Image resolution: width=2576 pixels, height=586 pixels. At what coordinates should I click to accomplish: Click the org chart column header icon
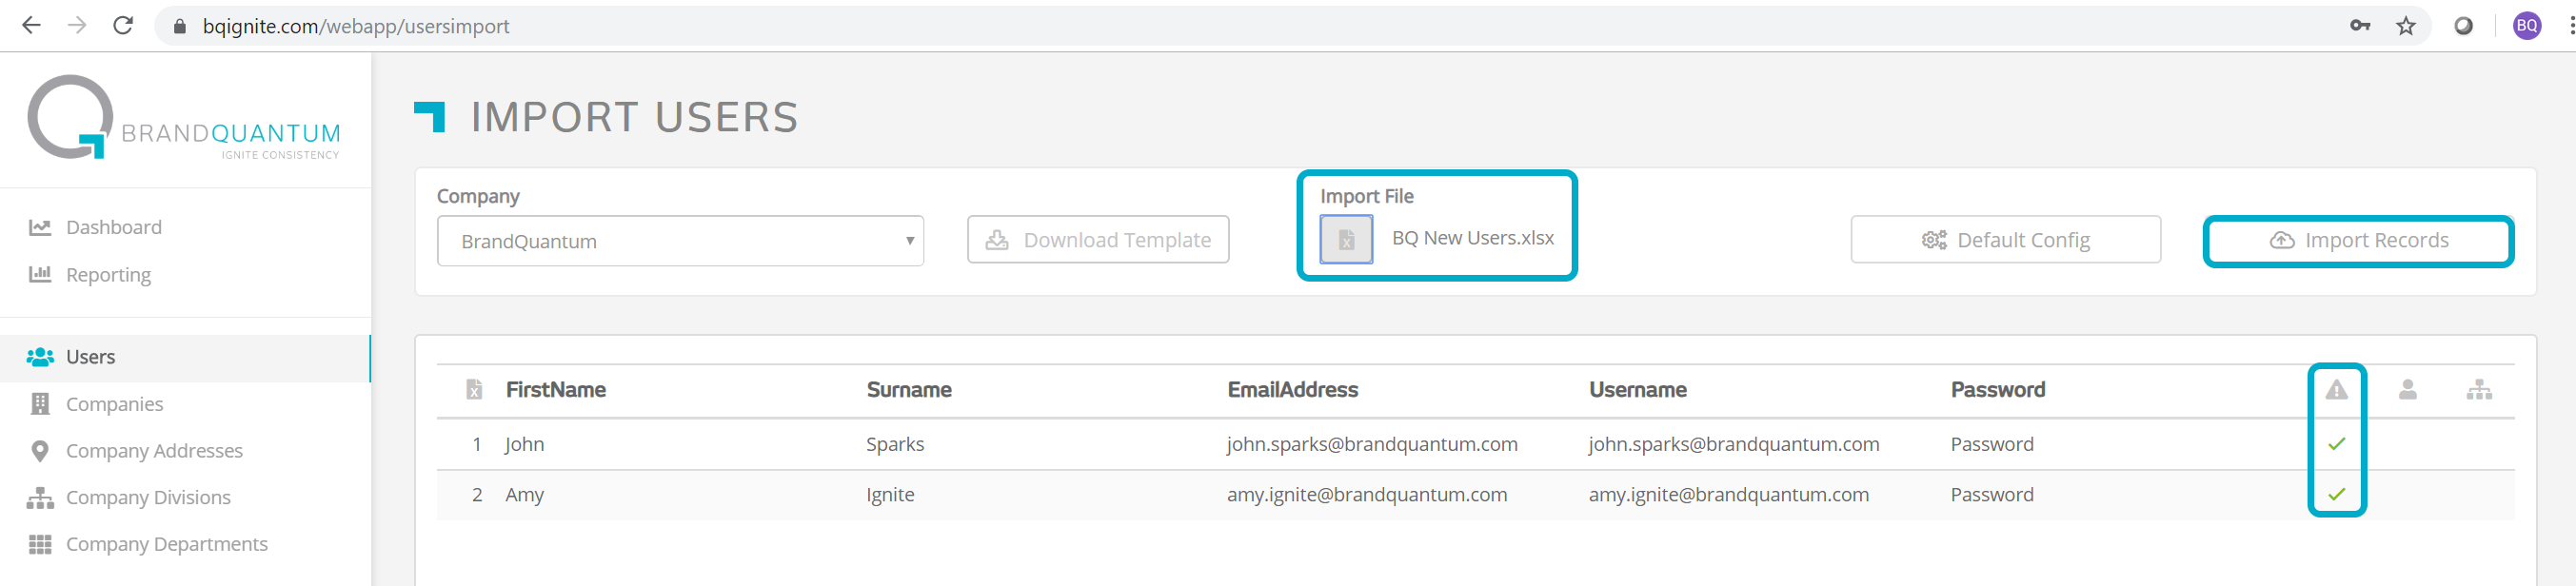click(x=2479, y=390)
